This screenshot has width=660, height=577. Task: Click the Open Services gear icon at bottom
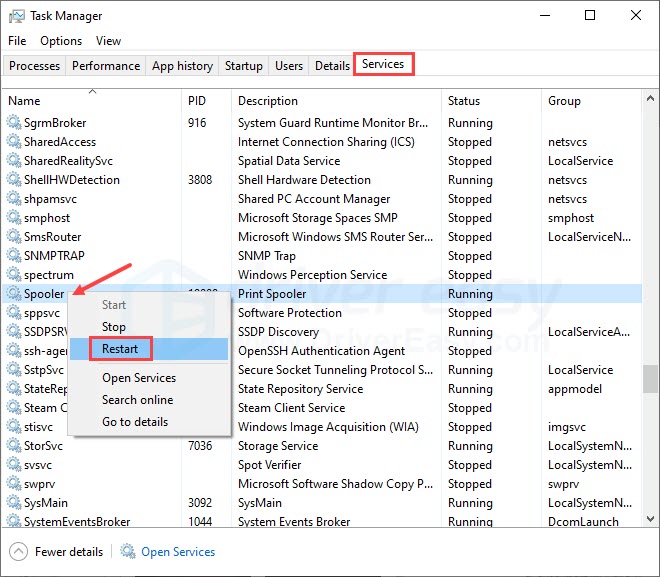pyautogui.click(x=128, y=552)
